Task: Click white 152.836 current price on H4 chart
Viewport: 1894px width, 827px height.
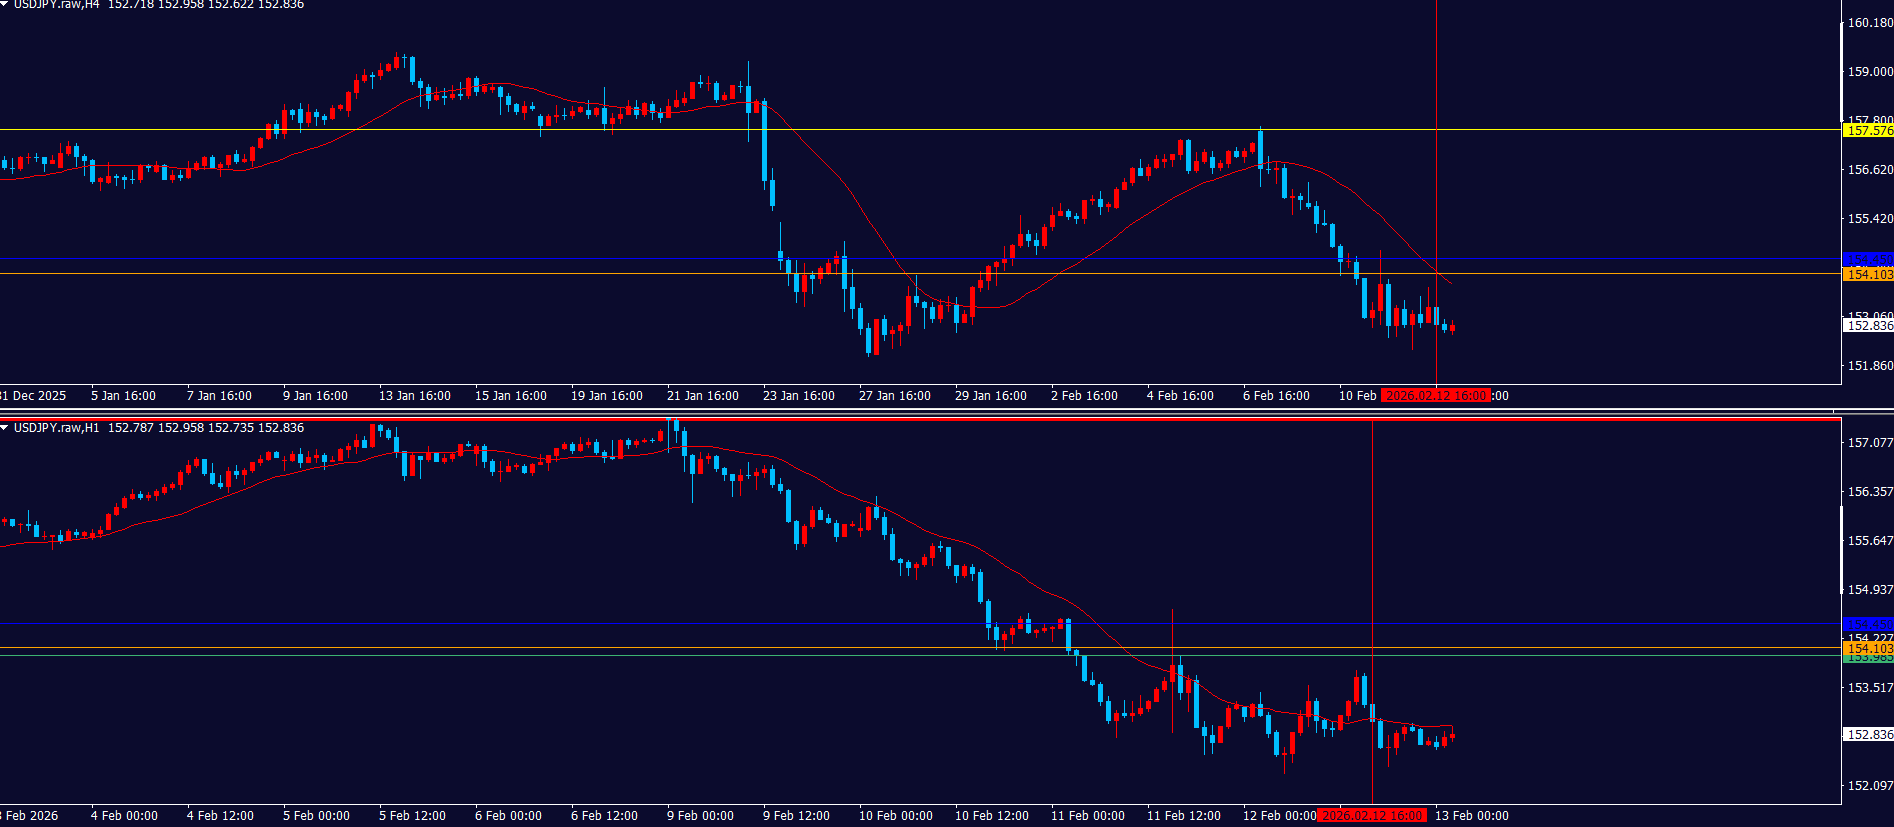Action: (x=1868, y=326)
